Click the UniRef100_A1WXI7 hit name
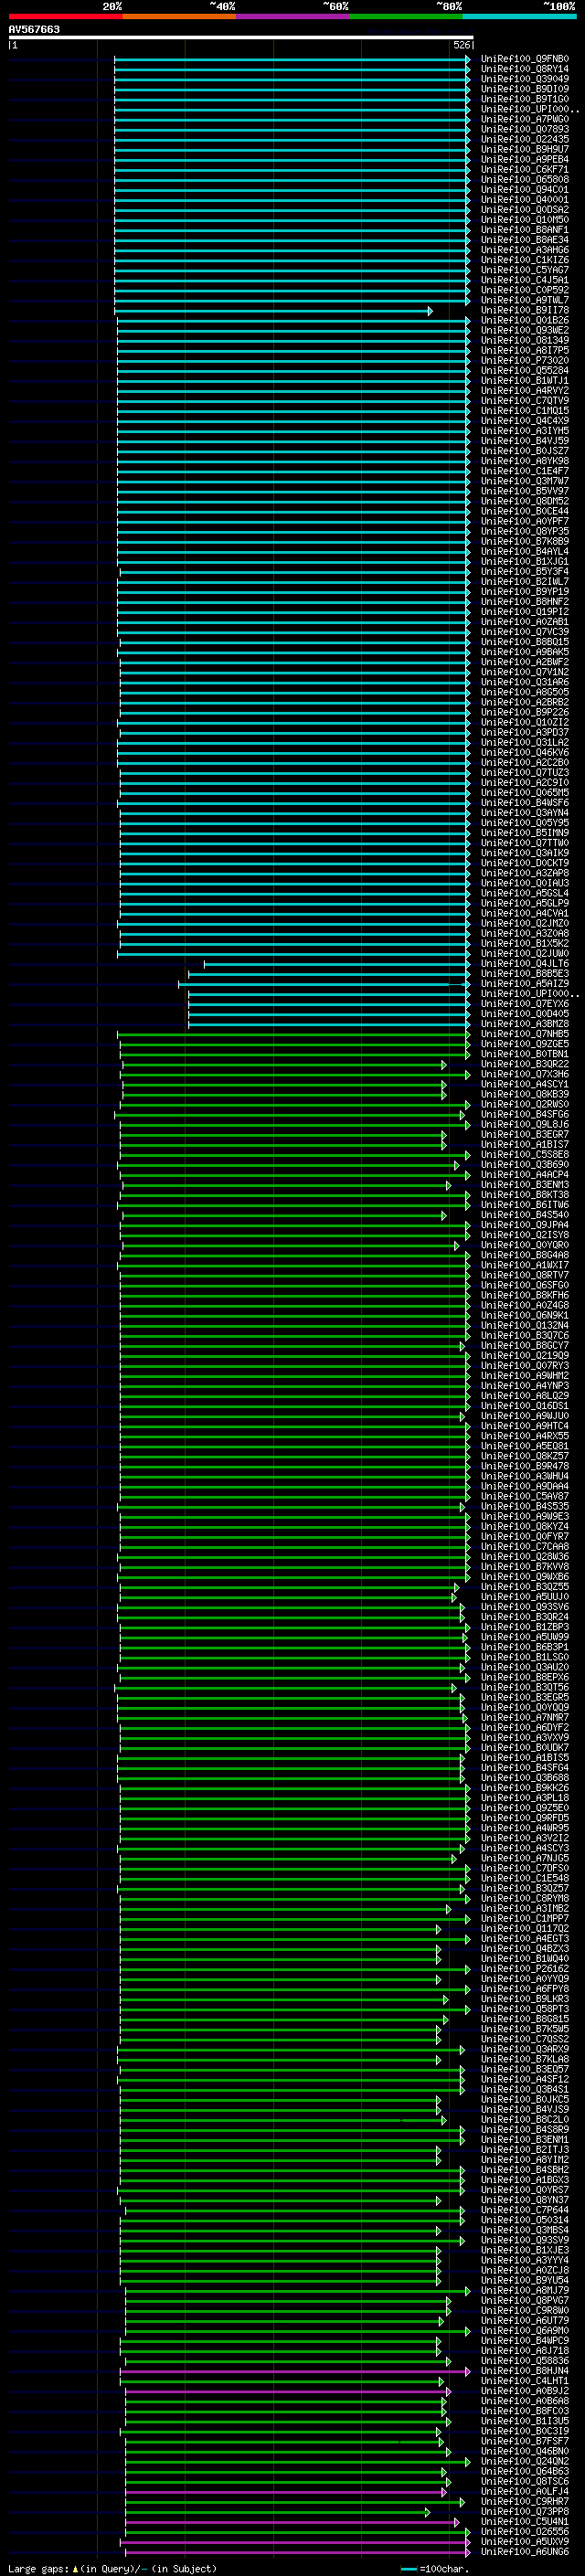The width and height of the screenshot is (585, 2576). (x=525, y=1266)
